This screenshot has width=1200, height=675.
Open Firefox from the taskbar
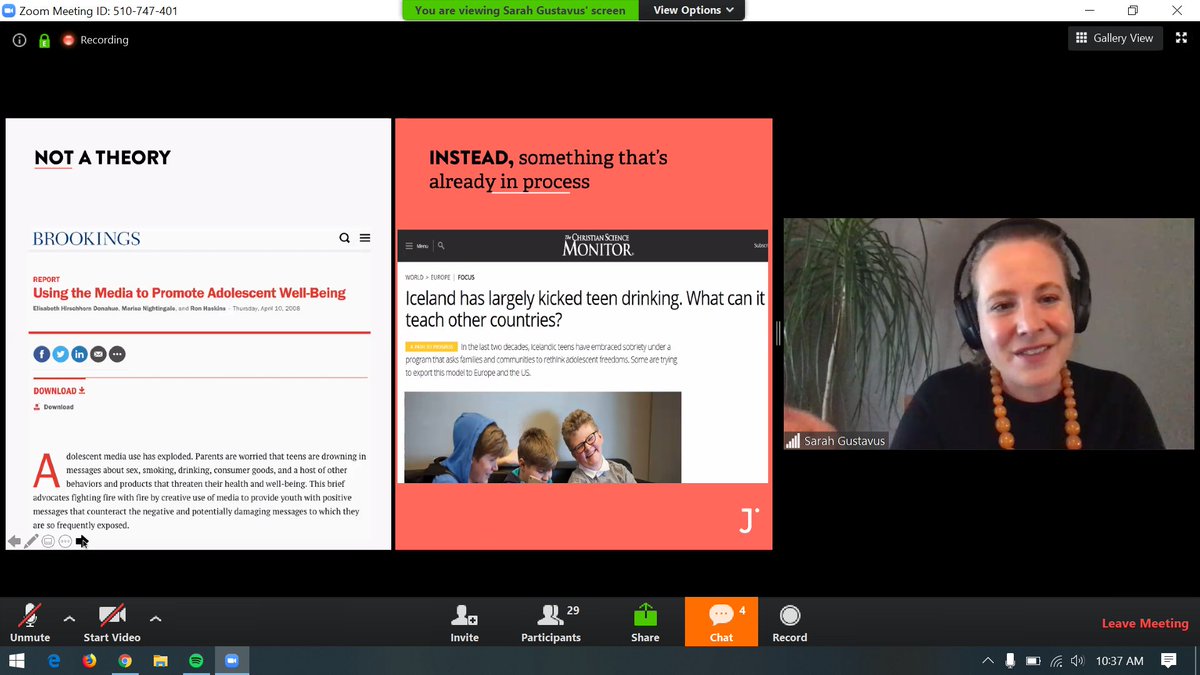coord(89,661)
